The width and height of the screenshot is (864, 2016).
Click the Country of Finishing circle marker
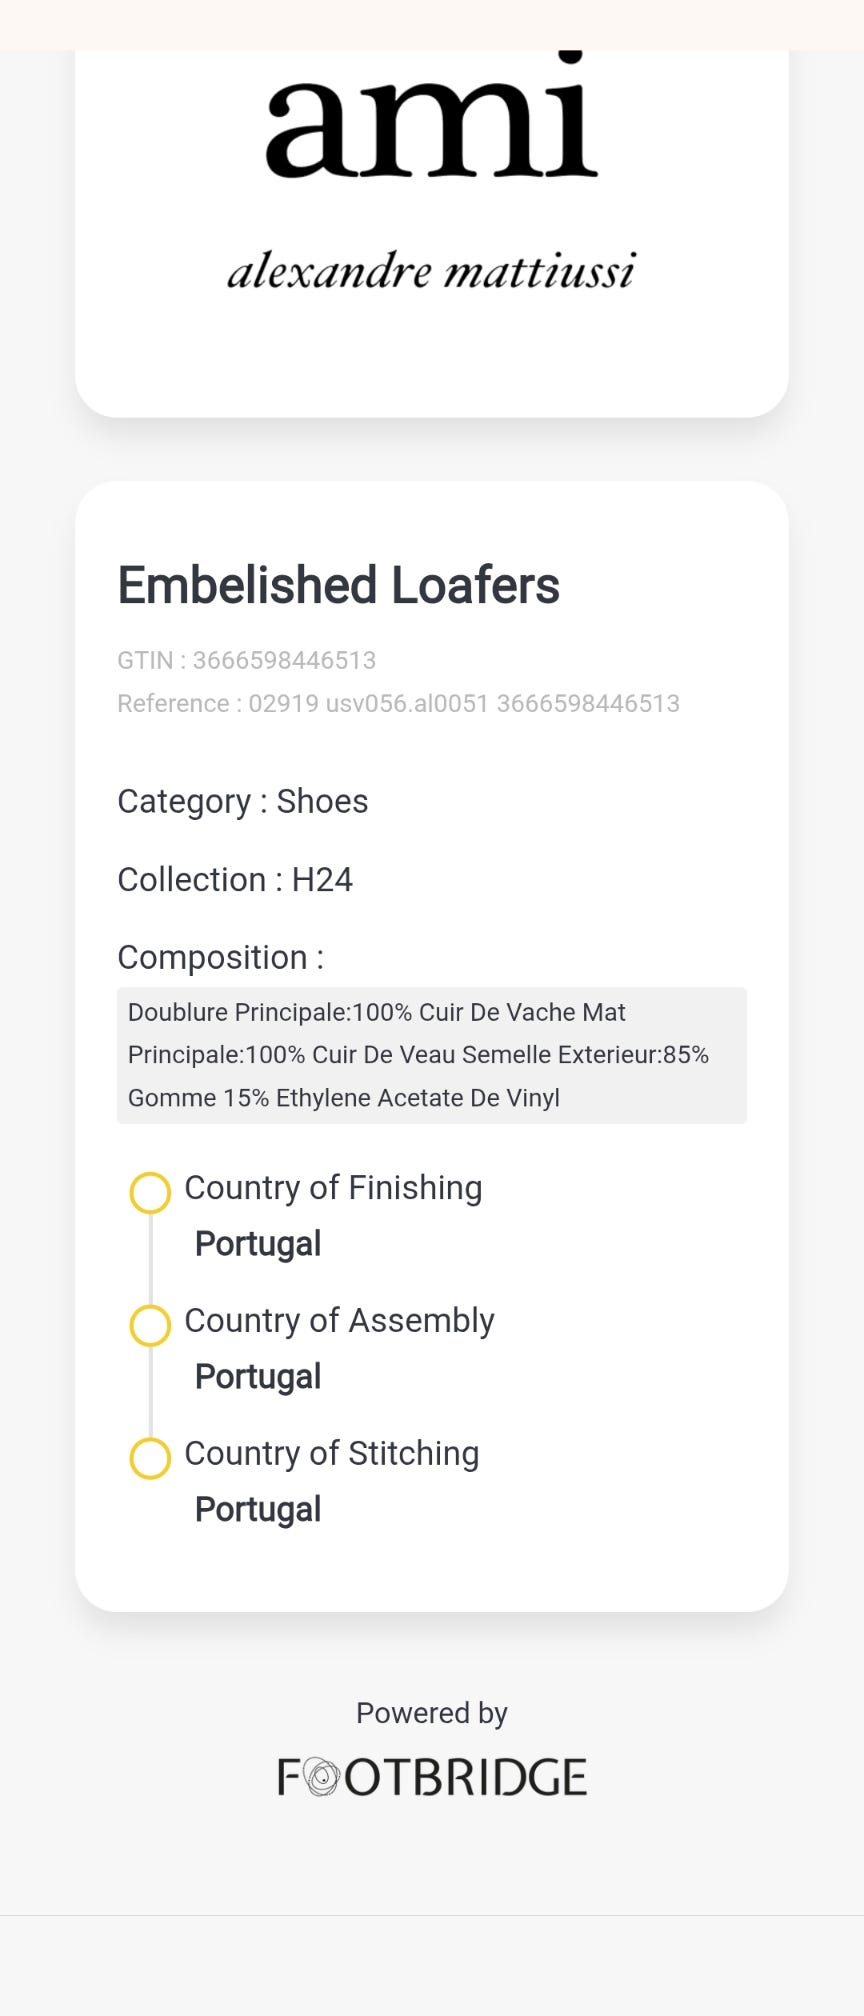point(150,1192)
